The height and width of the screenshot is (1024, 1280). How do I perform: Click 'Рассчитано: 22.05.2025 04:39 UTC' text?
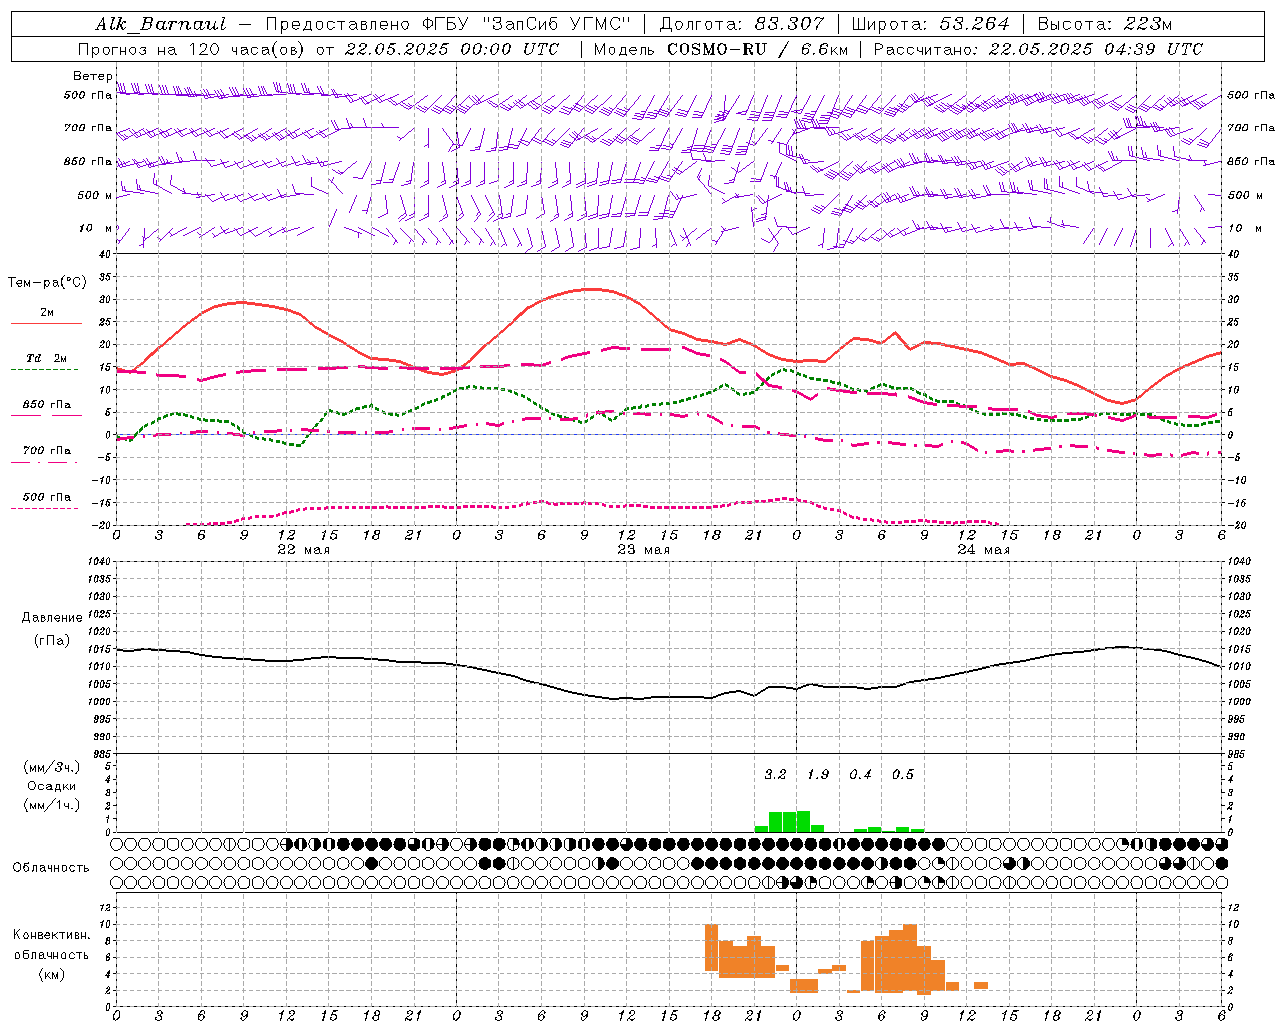pyautogui.click(x=1038, y=49)
